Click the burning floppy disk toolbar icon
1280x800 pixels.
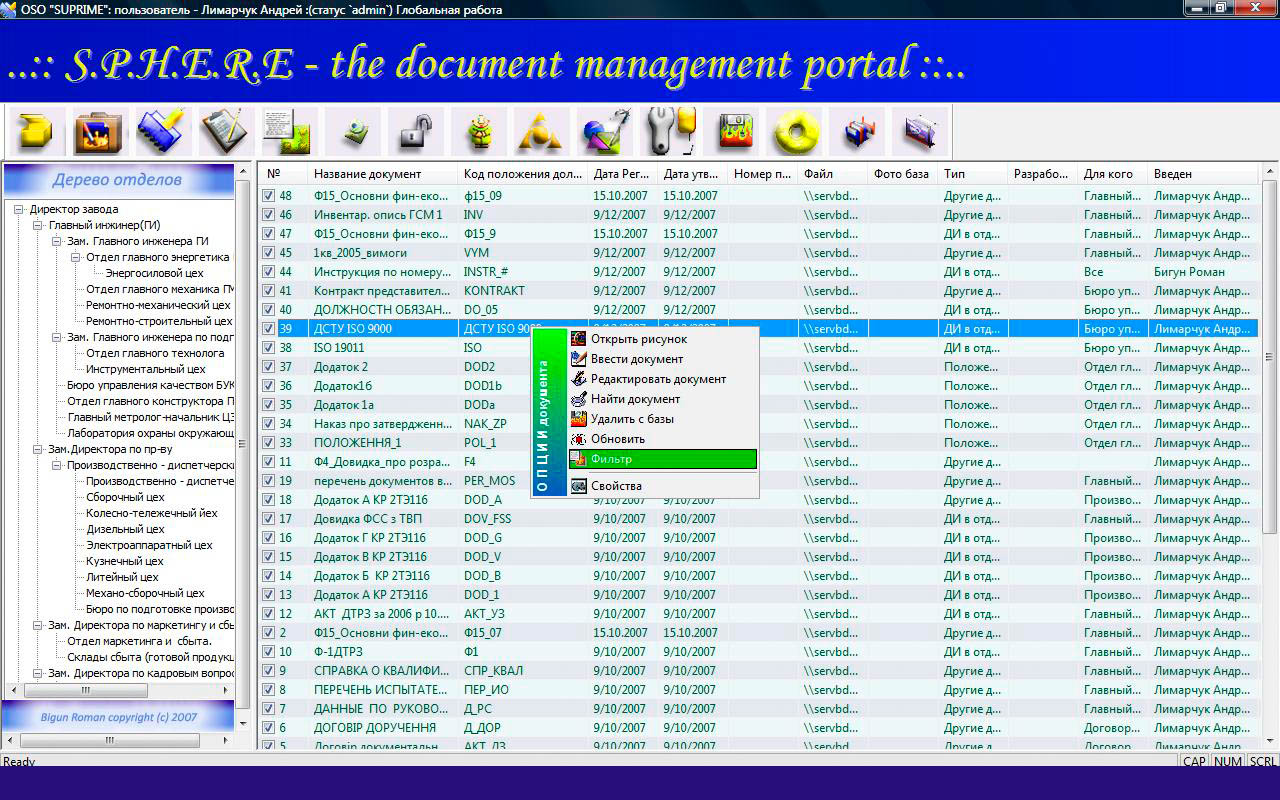point(738,131)
